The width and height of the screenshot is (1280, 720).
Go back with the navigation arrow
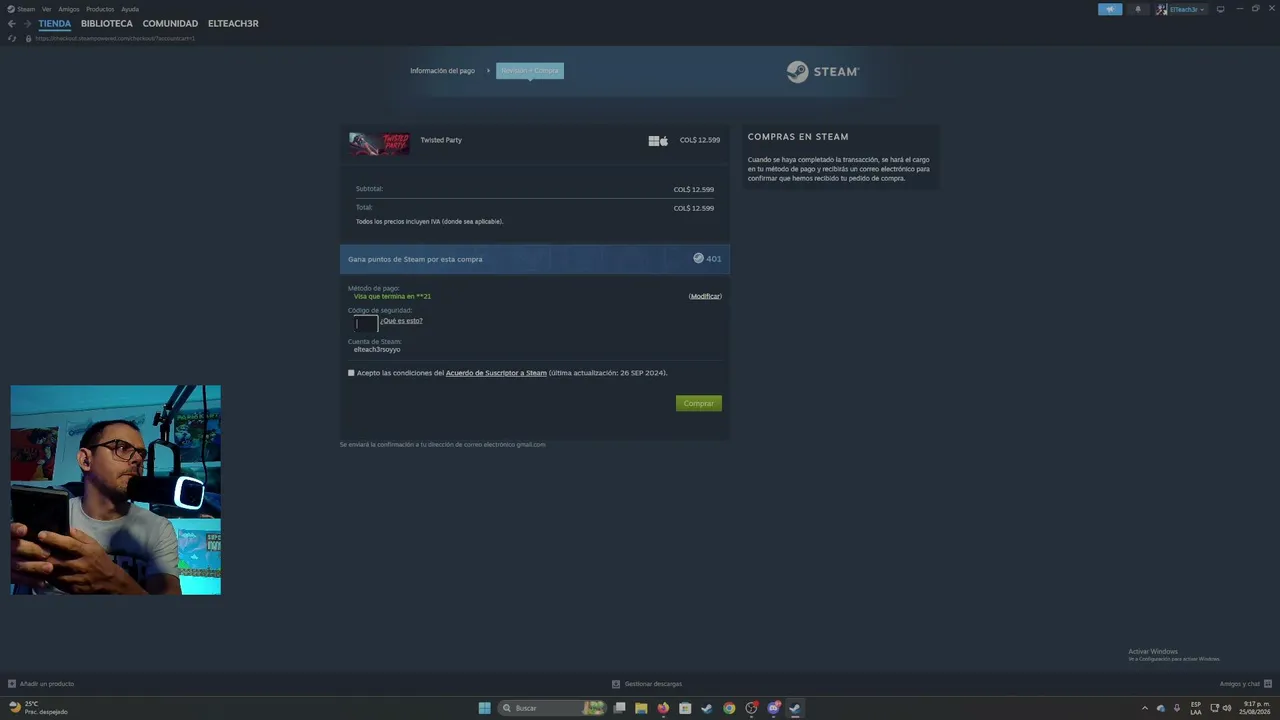pos(12,24)
